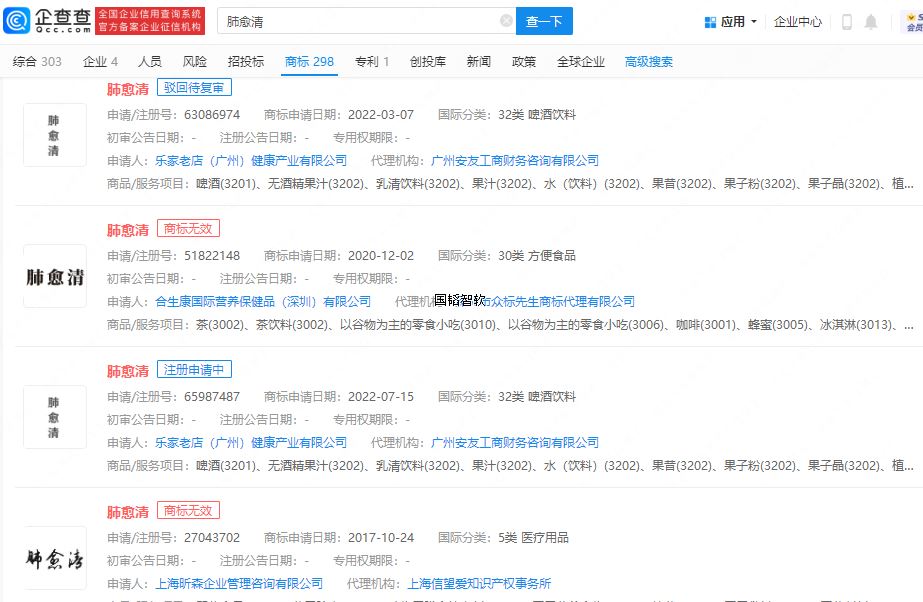Select application date 2017-10-24

tap(381, 537)
